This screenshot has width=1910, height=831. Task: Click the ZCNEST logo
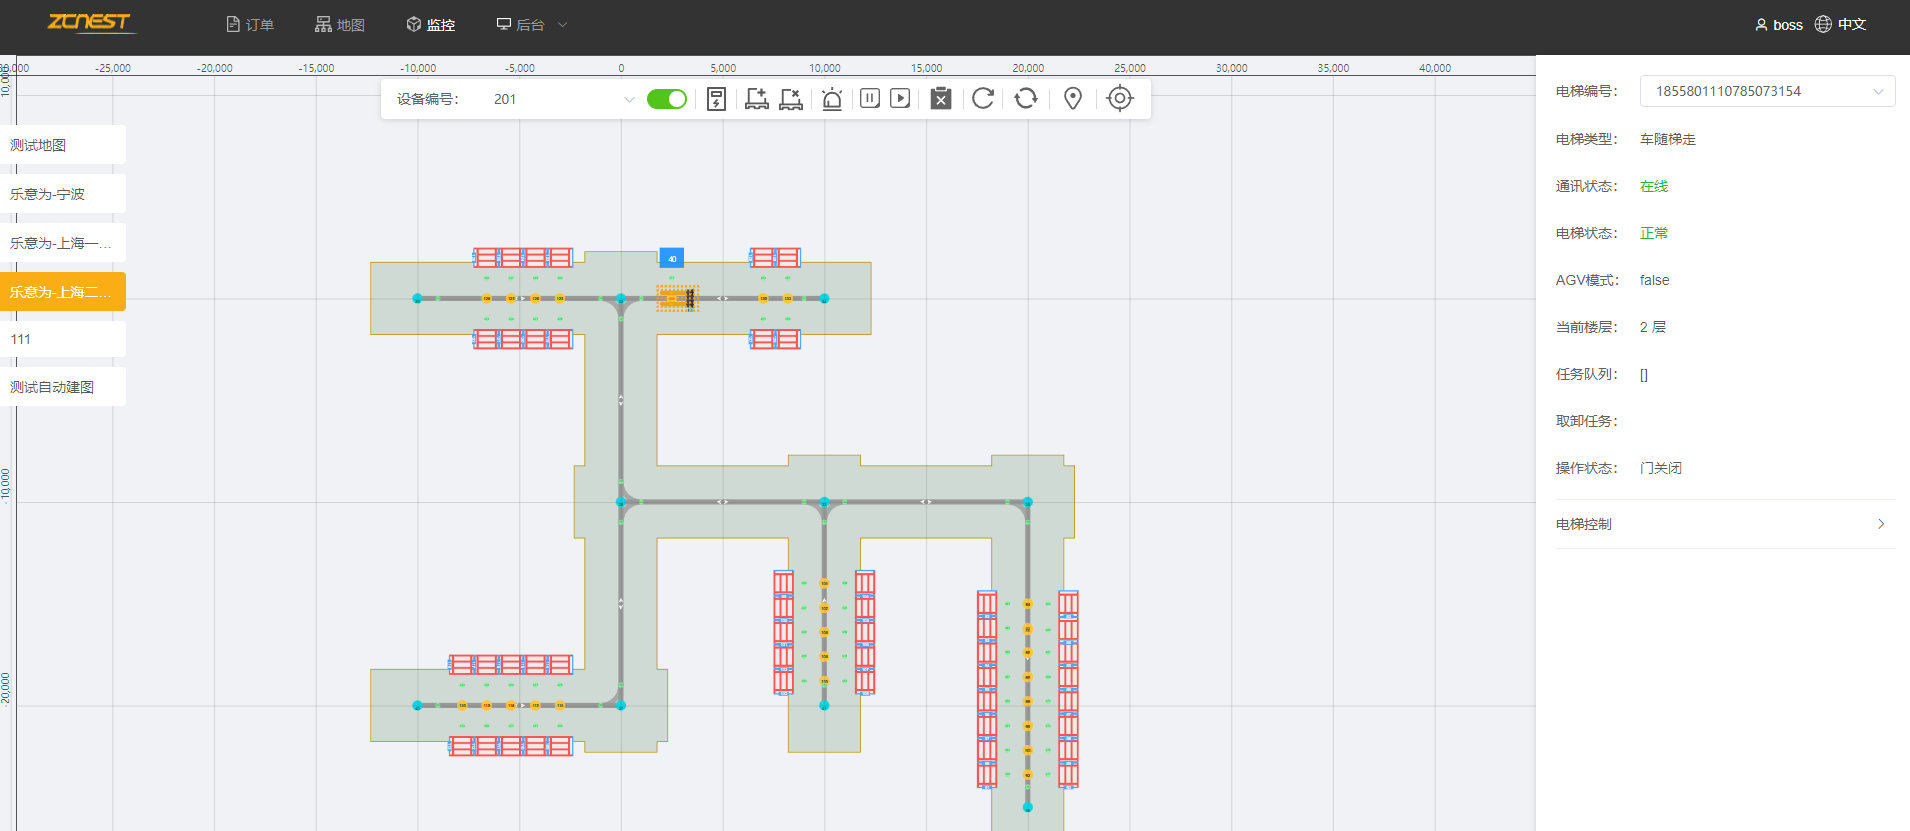(91, 23)
